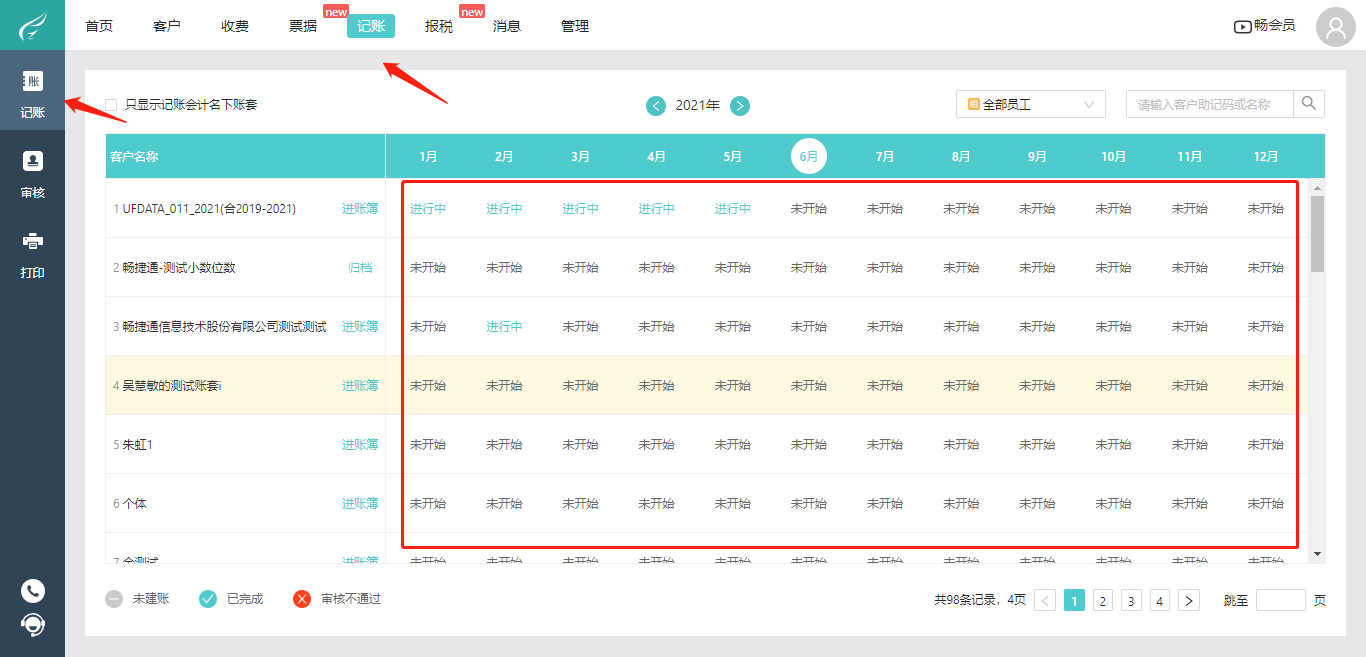The height and width of the screenshot is (657, 1366).
Task: Toggle 只显示记账会计名下账套 checkbox
Action: tap(111, 105)
